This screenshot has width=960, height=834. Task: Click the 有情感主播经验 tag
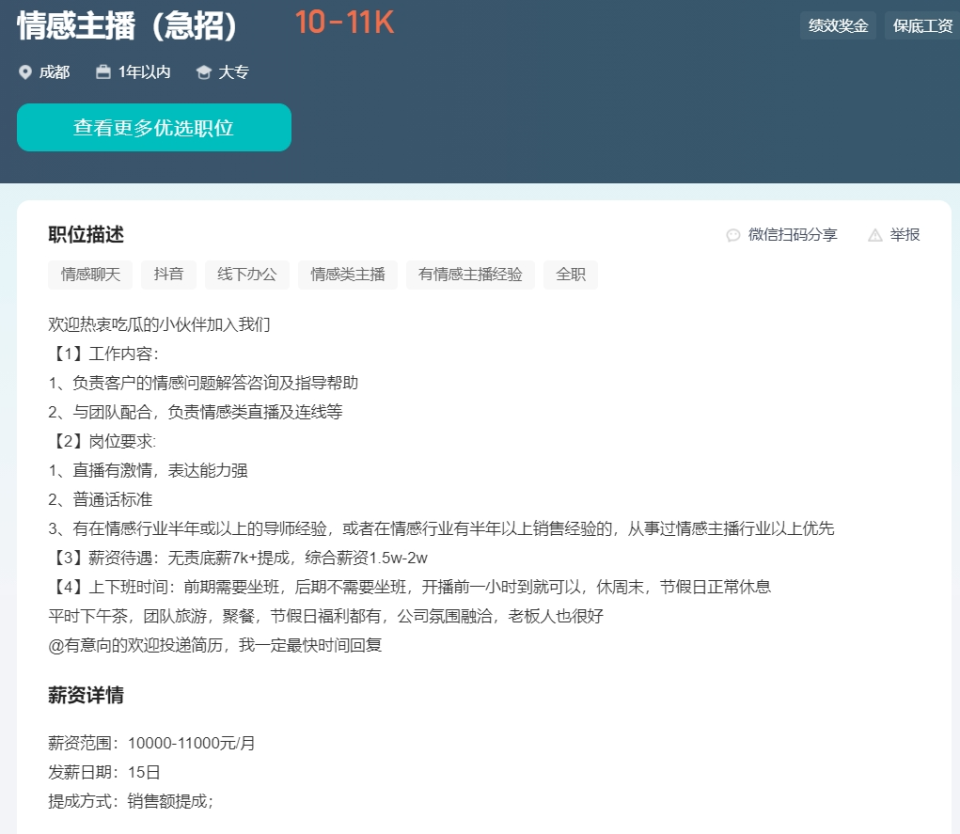[x=470, y=274]
